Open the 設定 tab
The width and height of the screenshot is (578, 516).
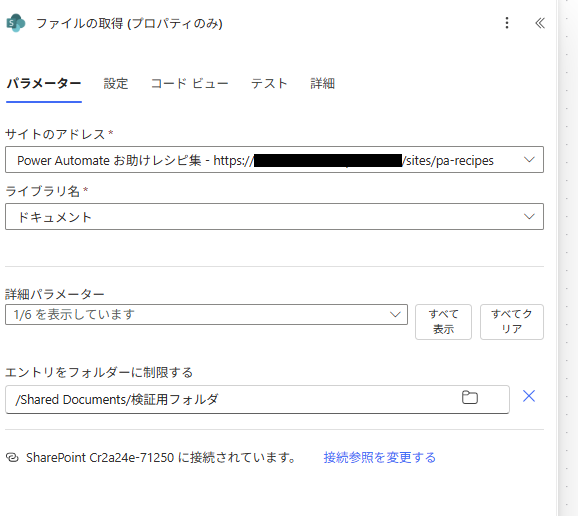point(116,84)
